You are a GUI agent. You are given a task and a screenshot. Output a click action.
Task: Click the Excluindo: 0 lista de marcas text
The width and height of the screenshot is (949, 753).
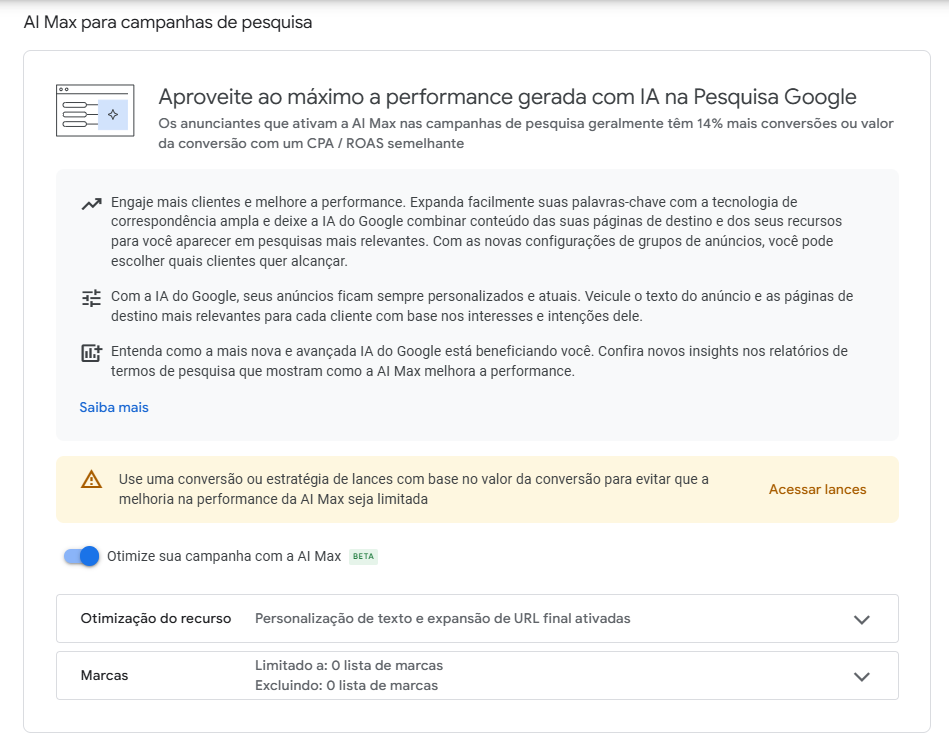(346, 685)
